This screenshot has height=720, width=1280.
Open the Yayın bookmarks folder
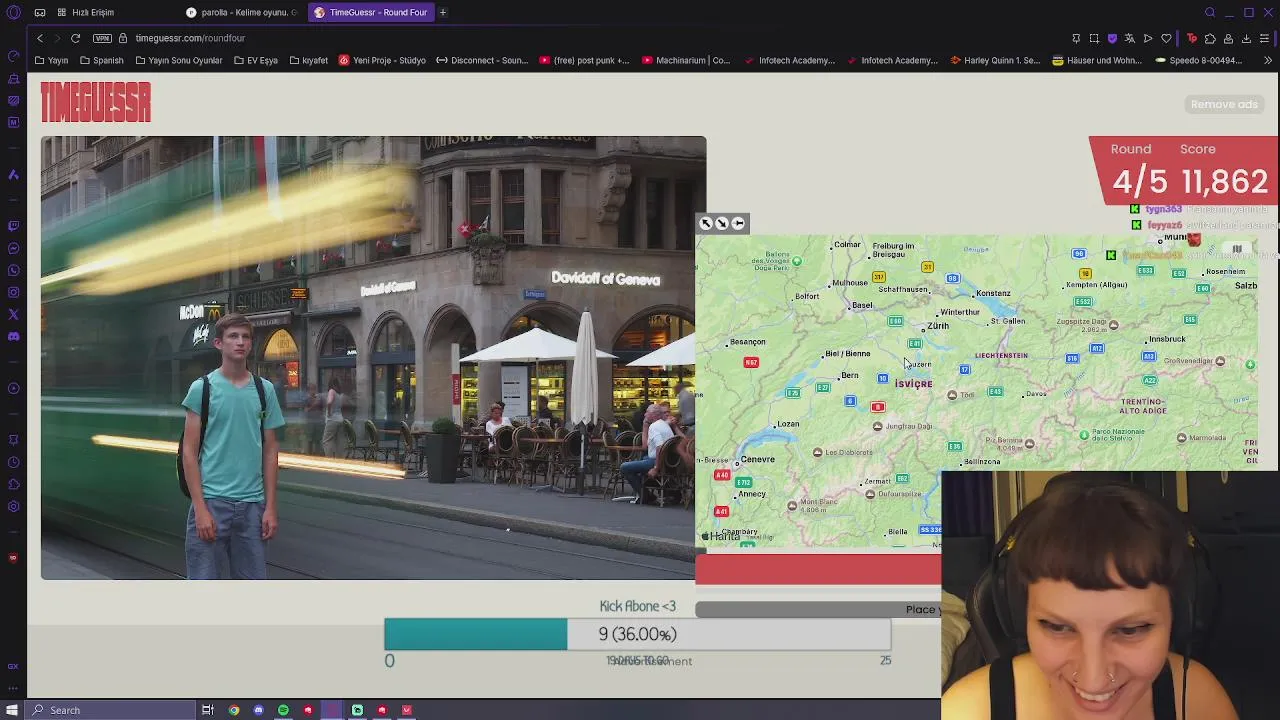click(x=52, y=60)
